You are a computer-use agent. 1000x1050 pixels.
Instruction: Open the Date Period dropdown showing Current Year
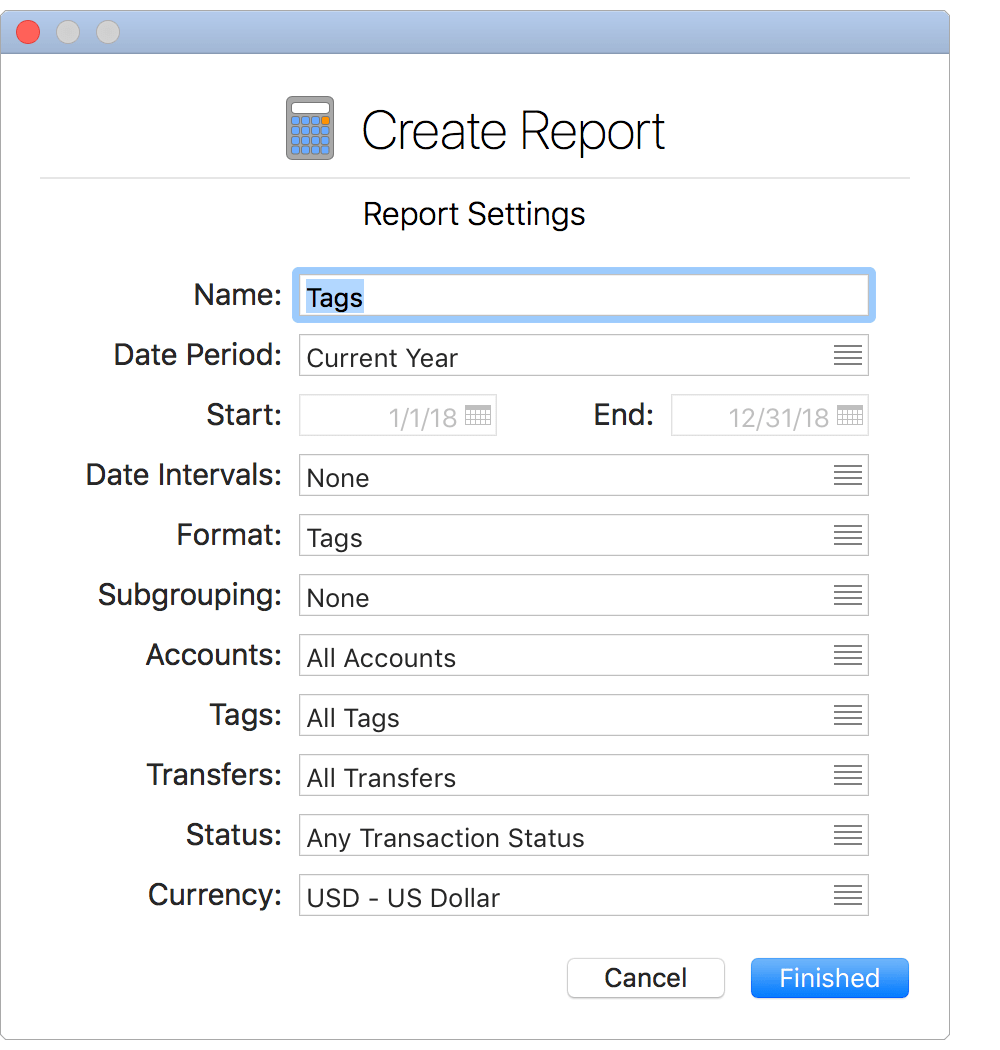[583, 356]
